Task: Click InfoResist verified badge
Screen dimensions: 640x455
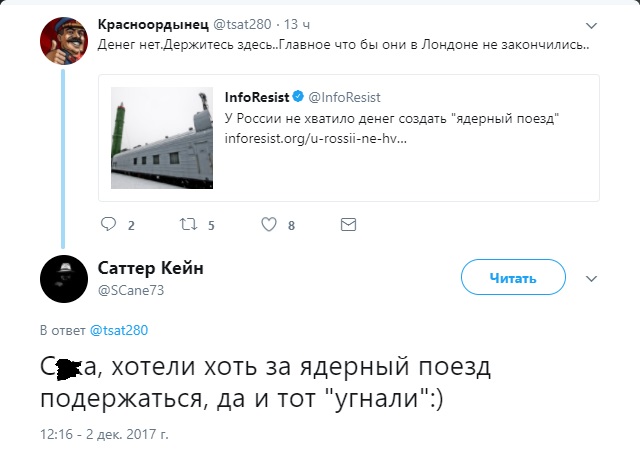Action: tap(298, 97)
